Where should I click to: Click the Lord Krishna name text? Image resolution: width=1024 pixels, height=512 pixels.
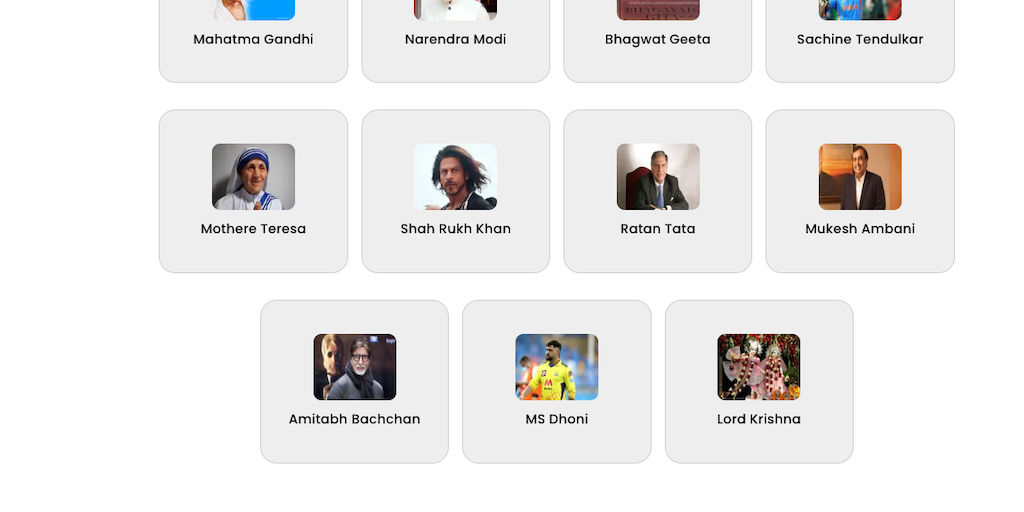coord(759,419)
